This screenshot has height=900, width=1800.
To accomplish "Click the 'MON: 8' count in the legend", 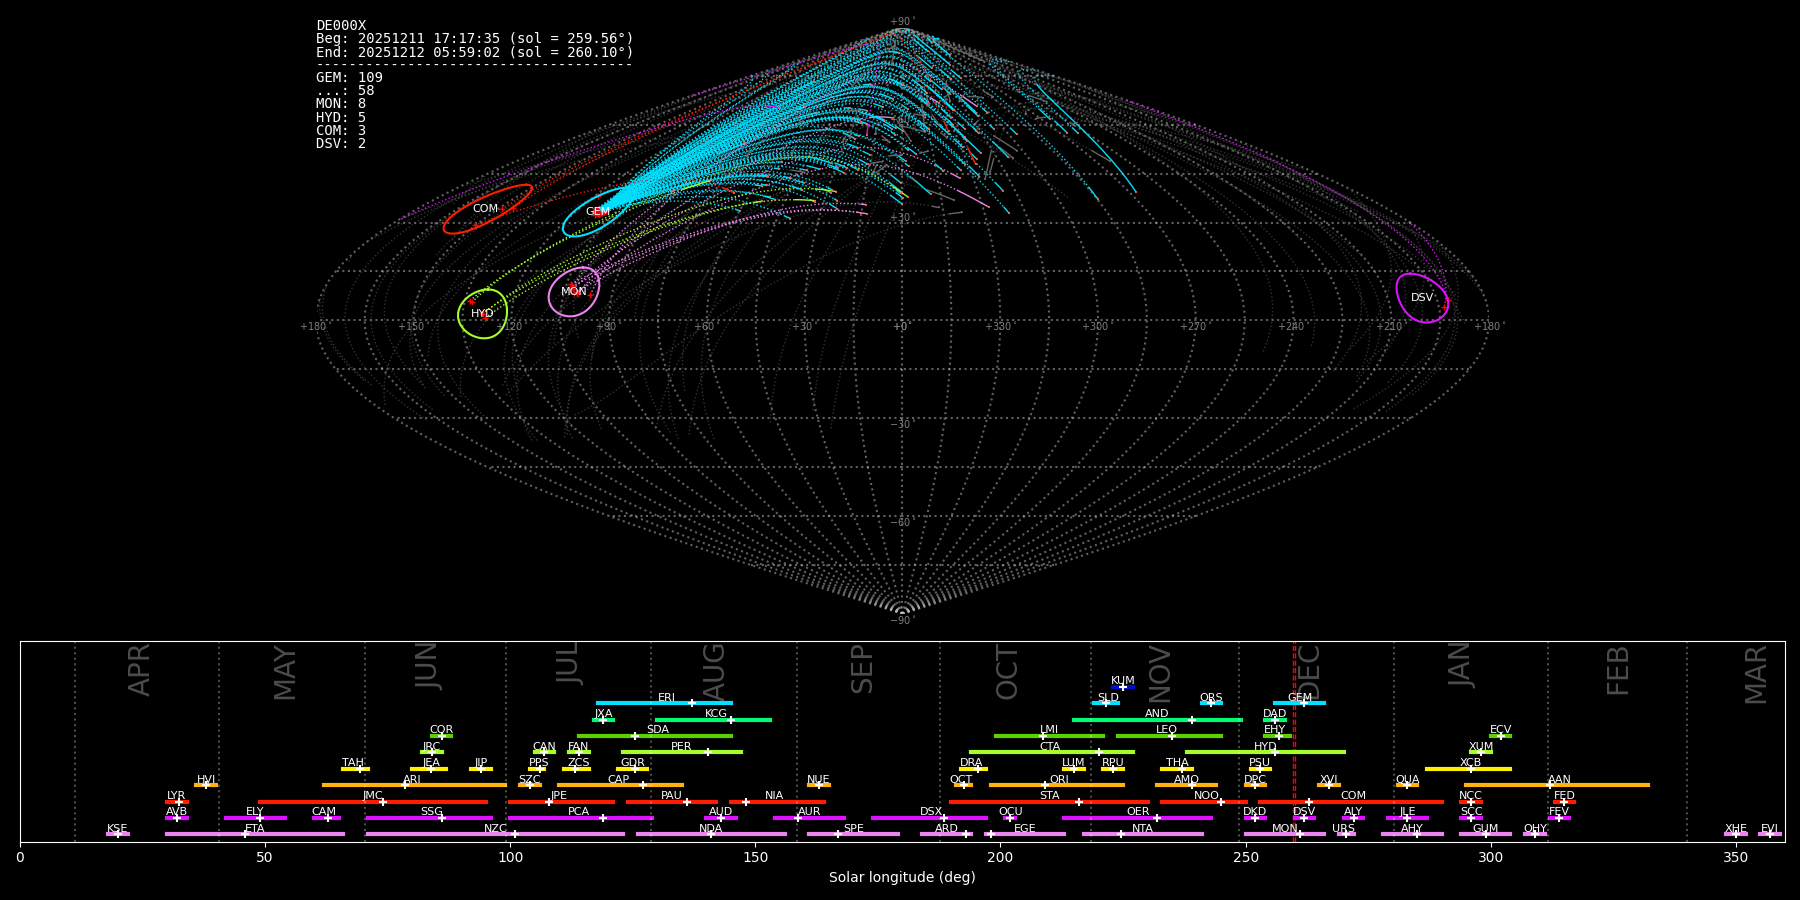I will (x=341, y=104).
